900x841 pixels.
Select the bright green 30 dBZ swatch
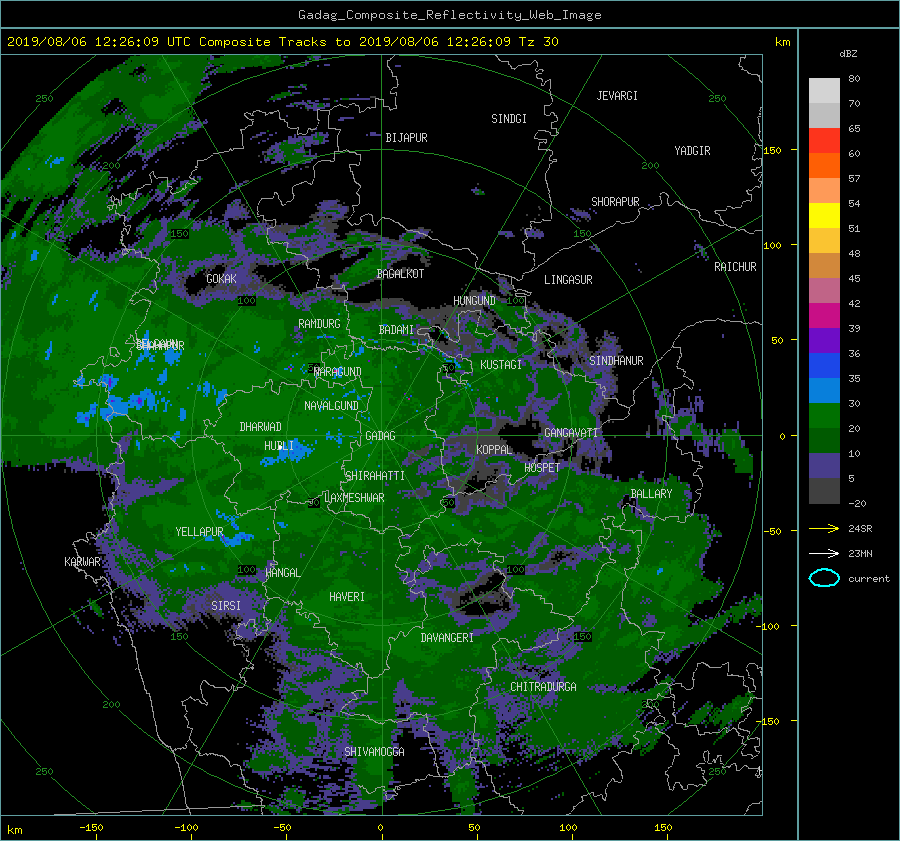(x=824, y=415)
